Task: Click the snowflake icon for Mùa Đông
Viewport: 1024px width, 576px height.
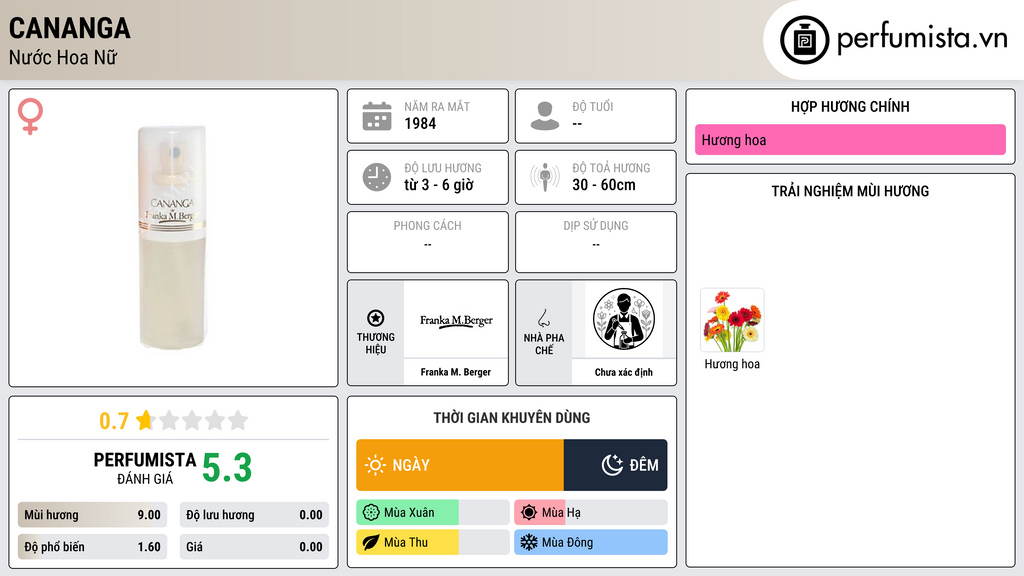Action: click(529, 542)
